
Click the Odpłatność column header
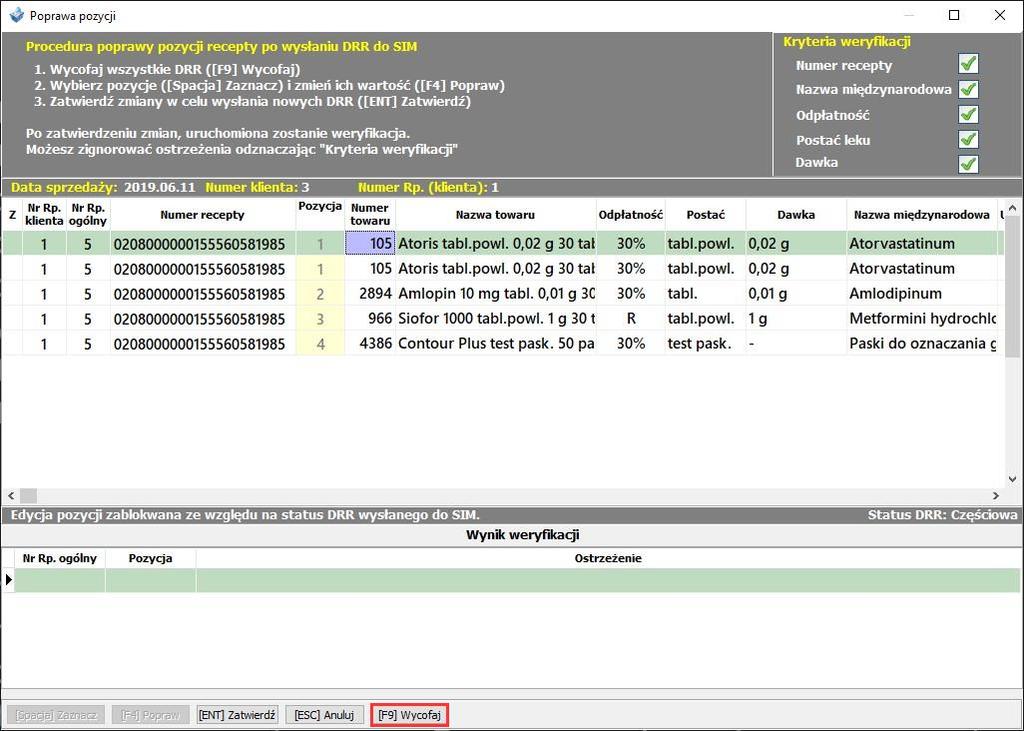point(631,215)
